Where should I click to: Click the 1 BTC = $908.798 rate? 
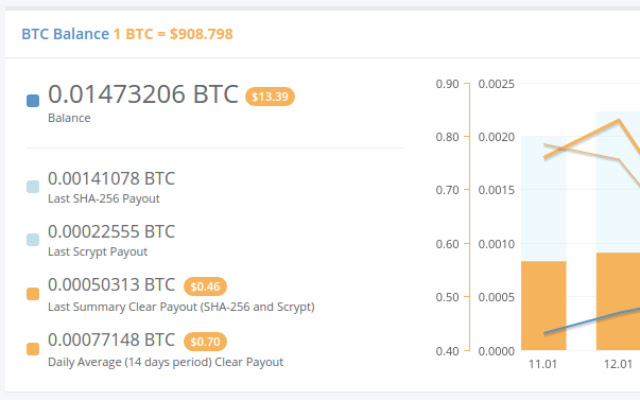pyautogui.click(x=173, y=34)
